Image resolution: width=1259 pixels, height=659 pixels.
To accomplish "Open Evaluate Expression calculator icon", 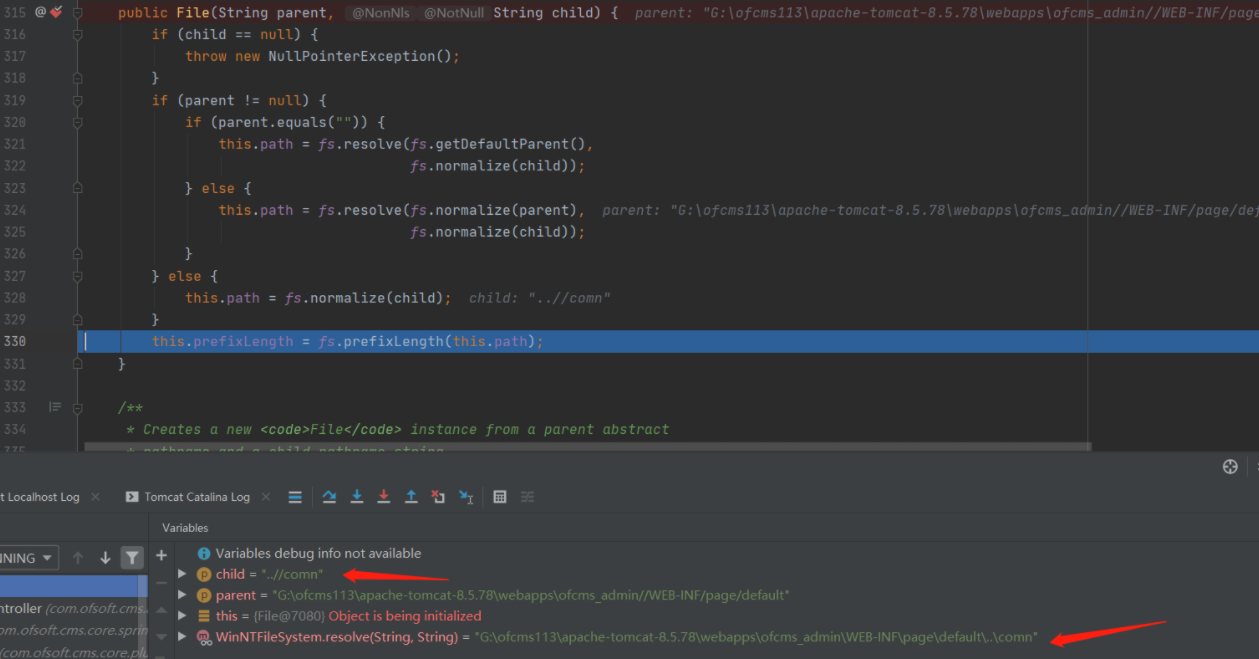I will (500, 497).
